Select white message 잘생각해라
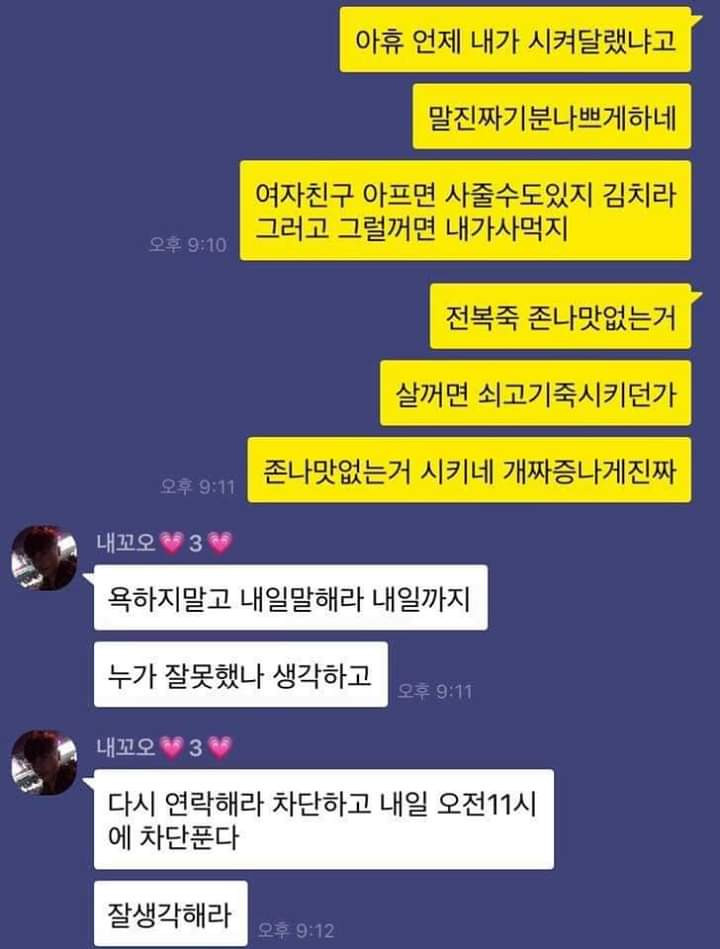 click(171, 914)
